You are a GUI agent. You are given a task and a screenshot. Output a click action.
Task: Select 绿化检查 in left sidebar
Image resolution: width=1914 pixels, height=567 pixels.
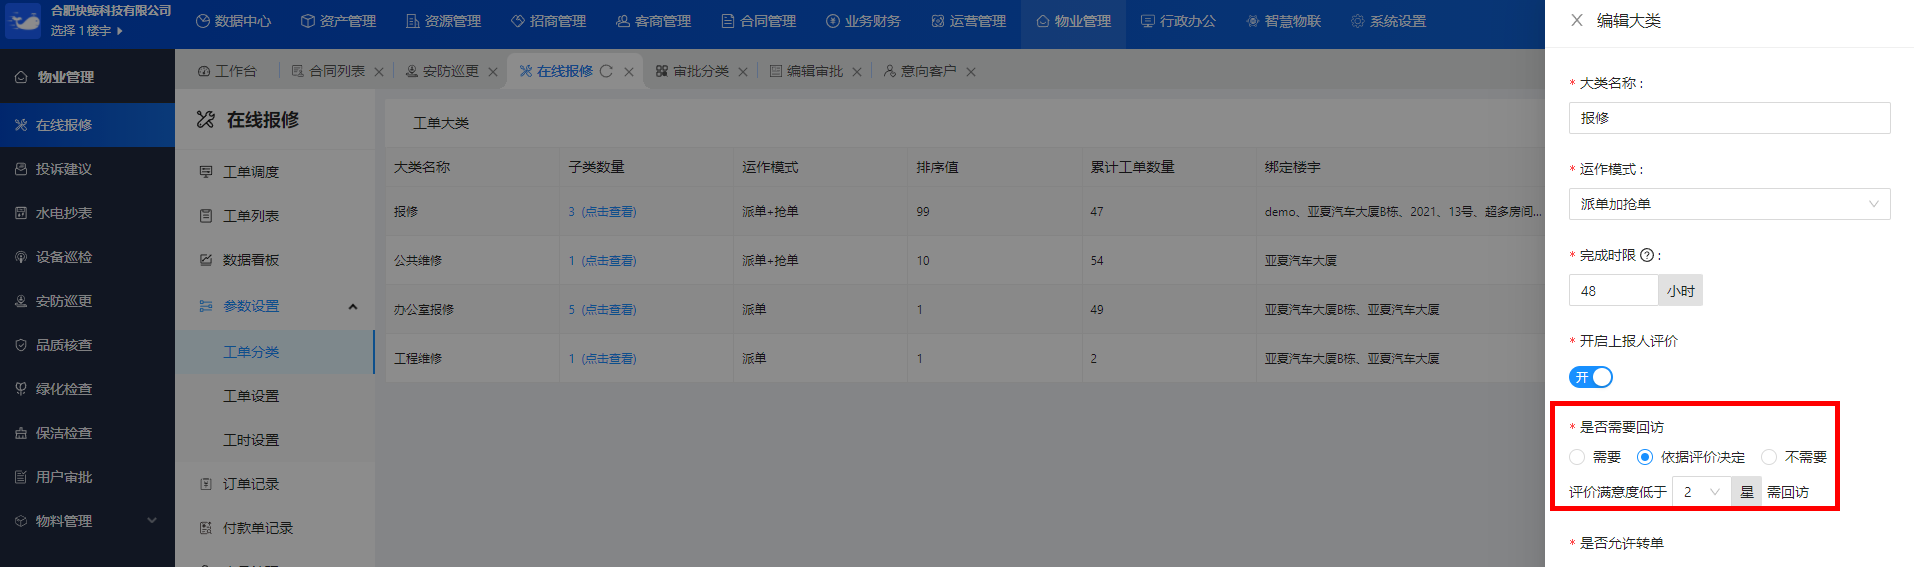tap(87, 389)
